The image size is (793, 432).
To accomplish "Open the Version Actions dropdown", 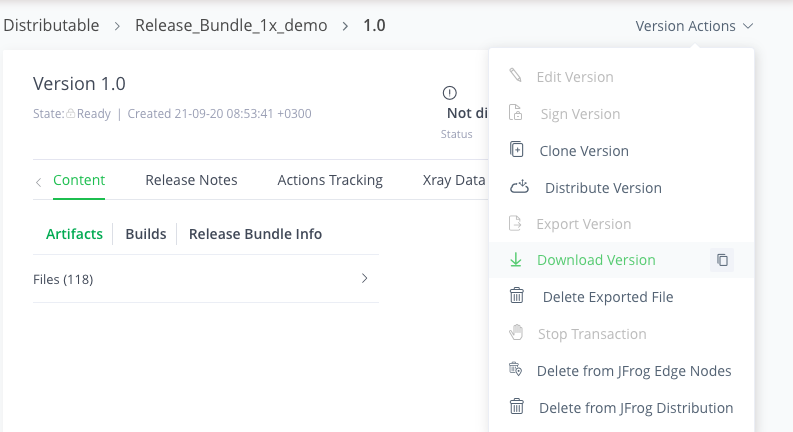I will point(694,26).
